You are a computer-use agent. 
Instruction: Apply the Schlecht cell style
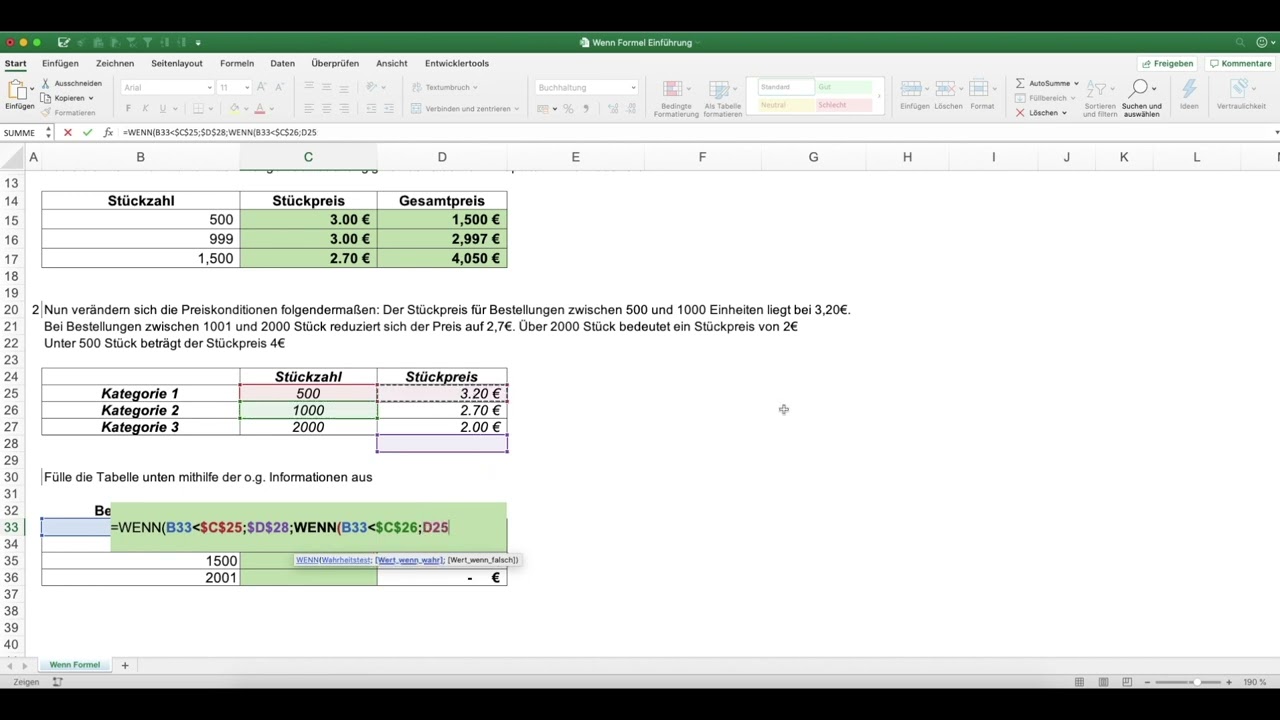coord(844,105)
